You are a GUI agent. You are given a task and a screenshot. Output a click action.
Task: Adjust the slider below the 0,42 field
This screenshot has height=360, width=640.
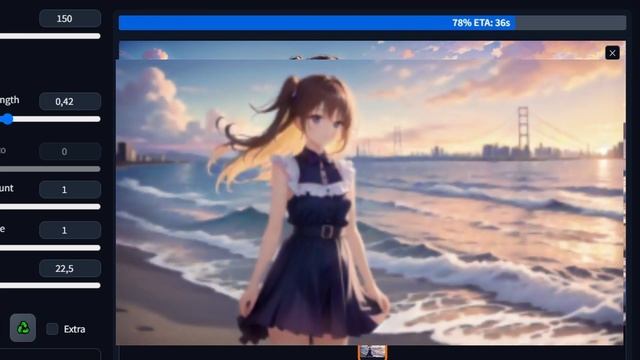click(x=50, y=119)
